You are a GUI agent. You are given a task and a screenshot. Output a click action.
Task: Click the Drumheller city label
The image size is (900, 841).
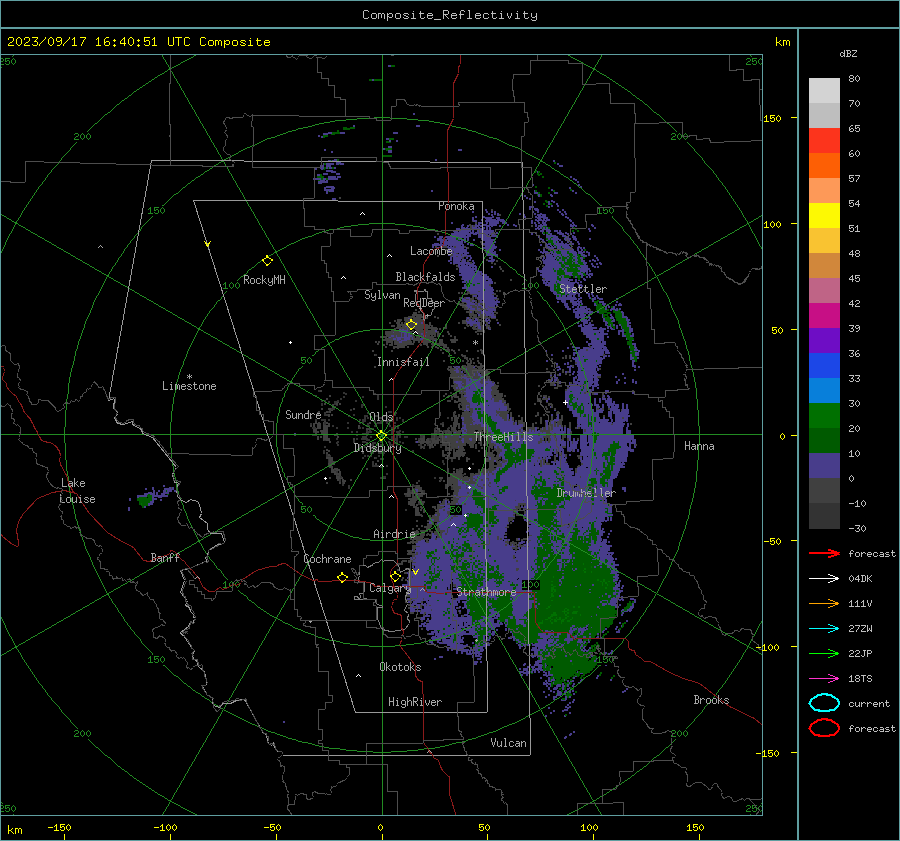pos(586,493)
